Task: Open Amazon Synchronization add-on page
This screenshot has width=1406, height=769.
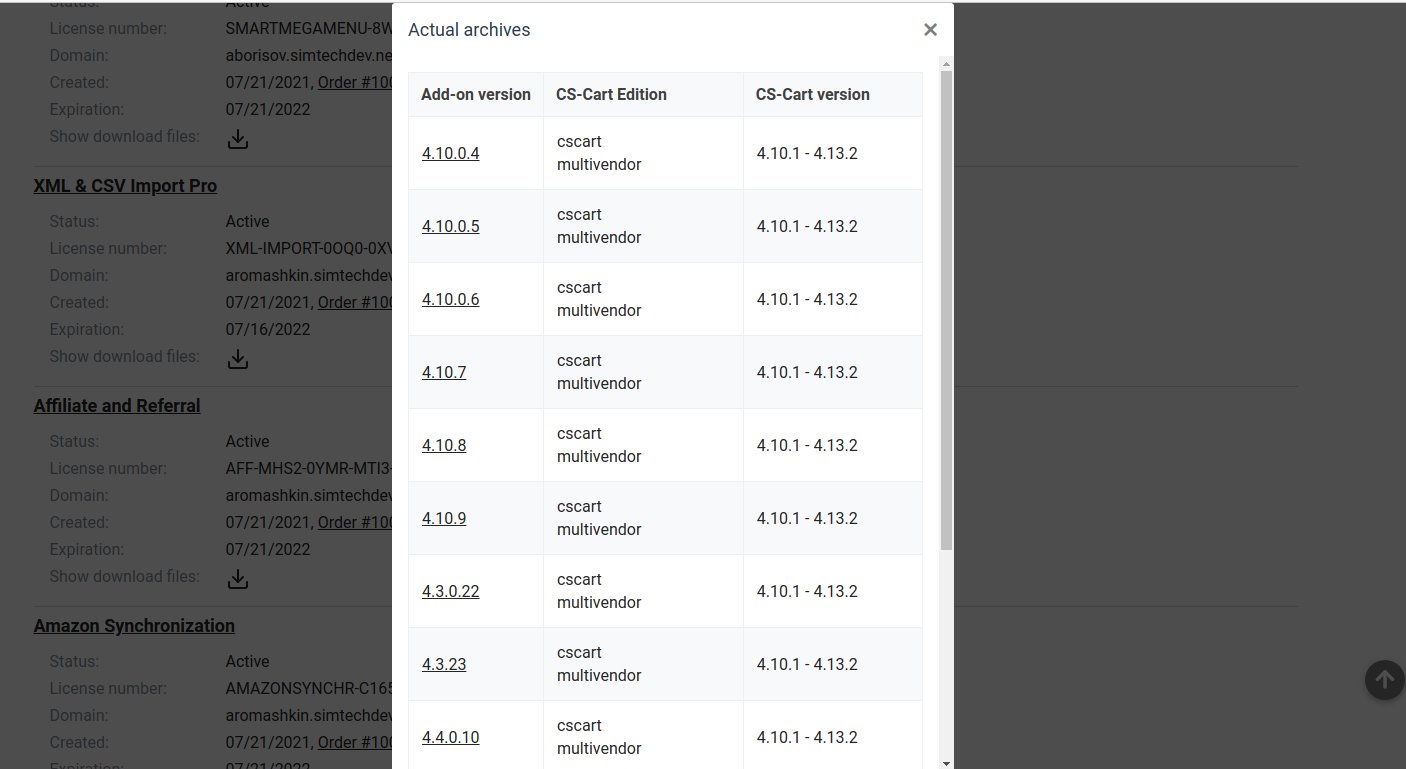Action: tap(134, 626)
